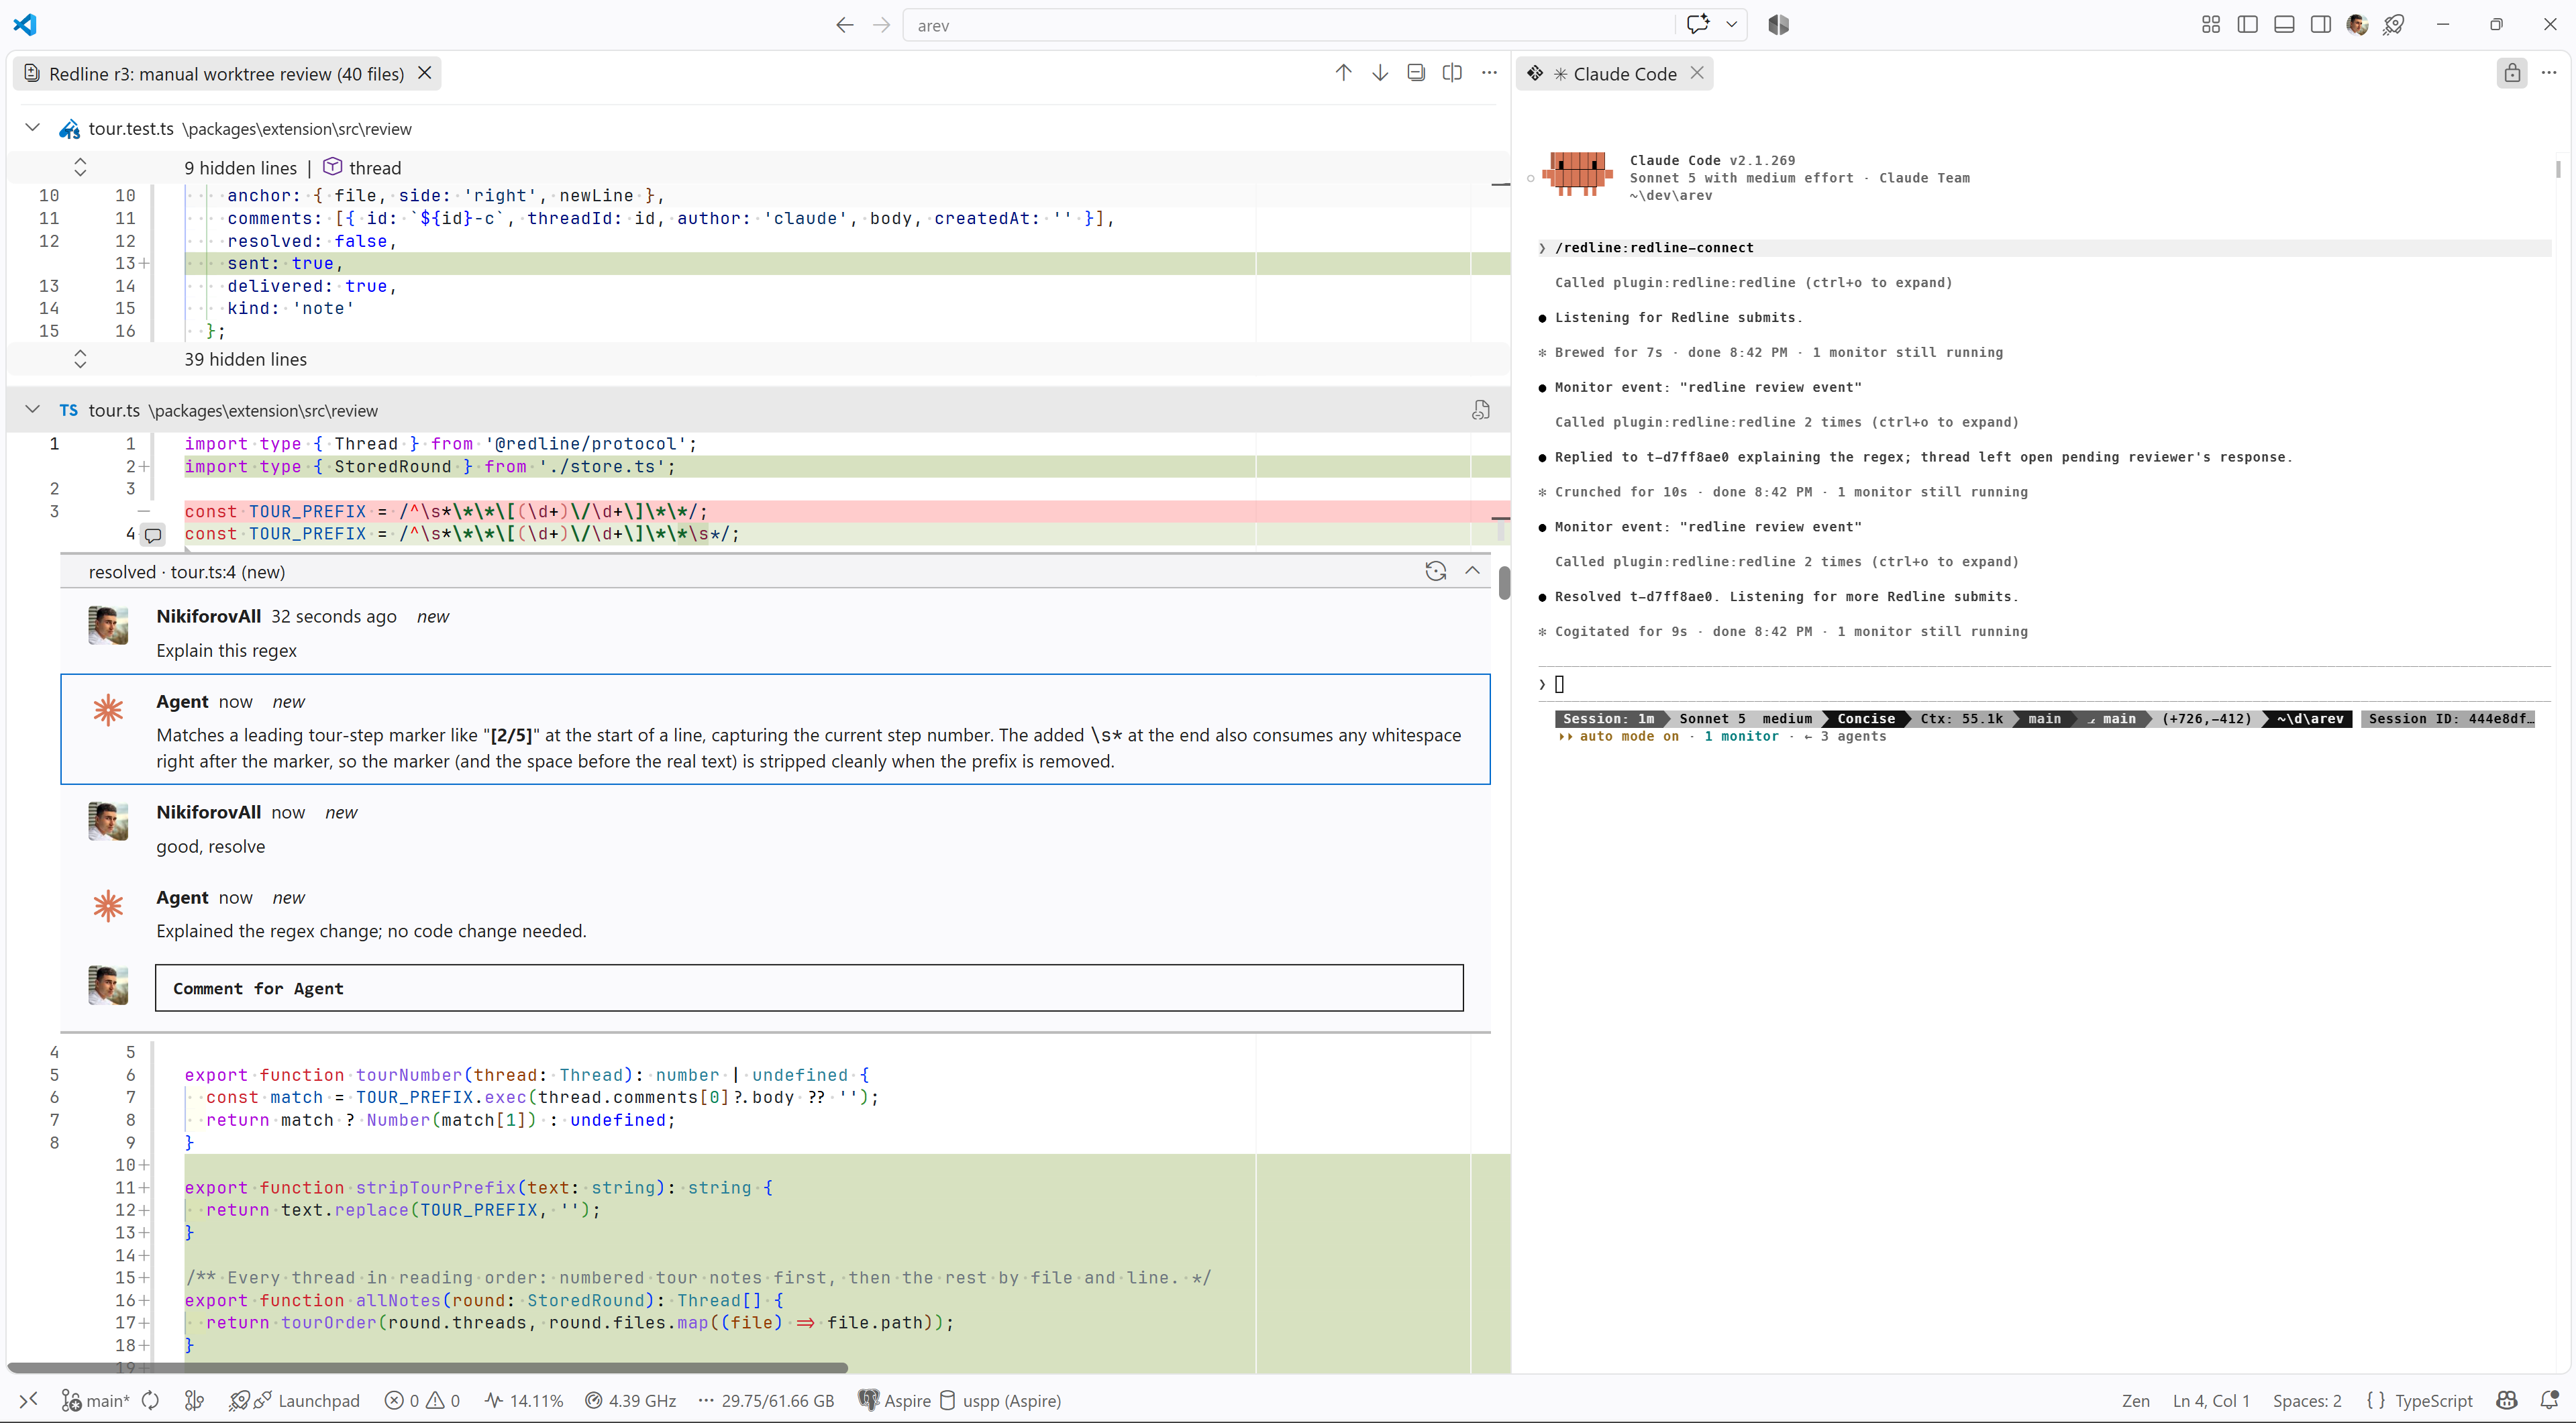
Task: Click the command center search field
Action: 1290,25
